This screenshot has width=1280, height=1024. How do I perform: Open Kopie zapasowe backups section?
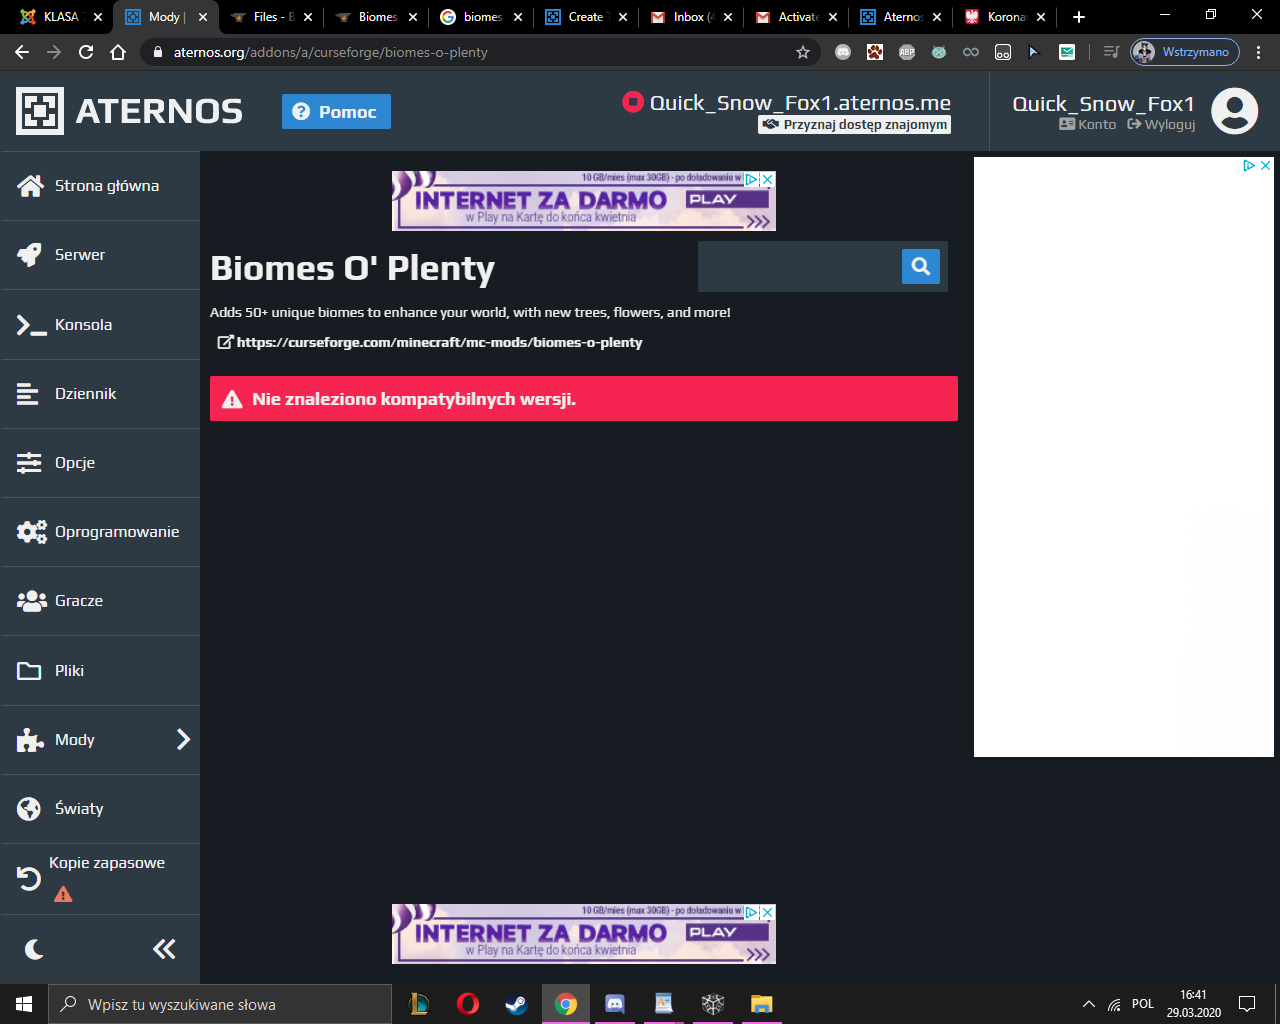pos(100,879)
